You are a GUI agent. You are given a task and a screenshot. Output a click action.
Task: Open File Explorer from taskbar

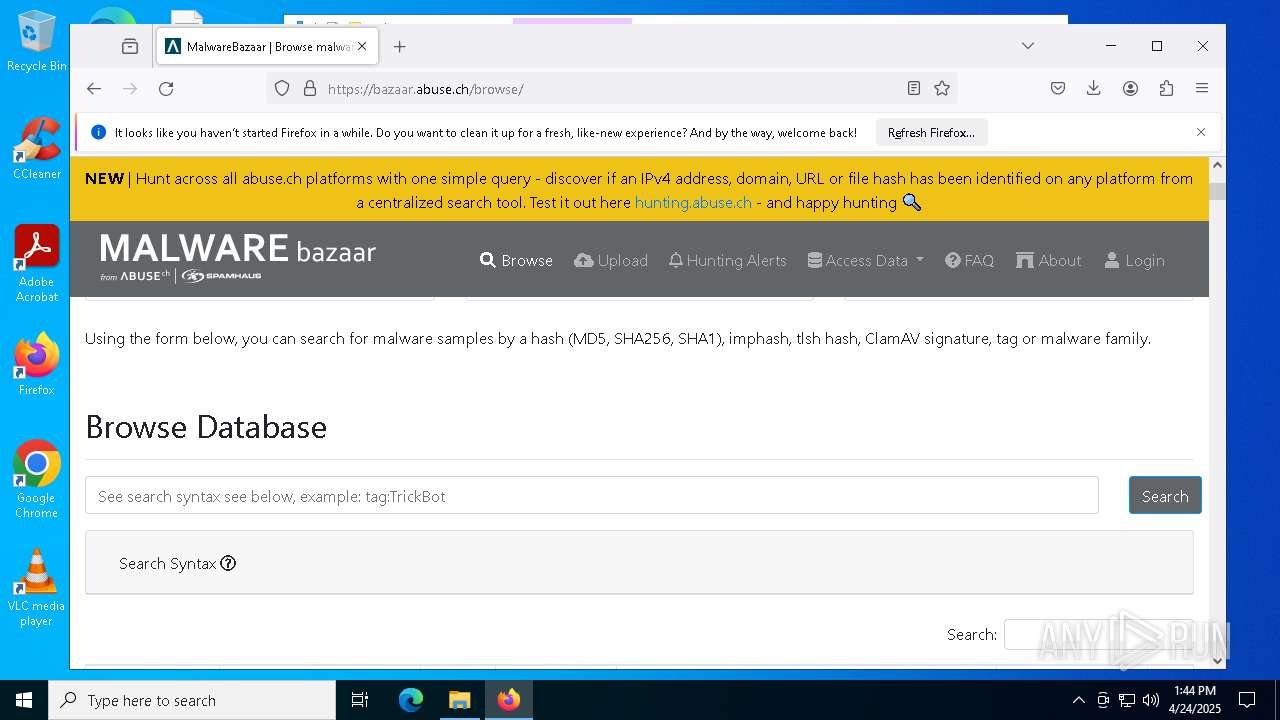click(459, 700)
